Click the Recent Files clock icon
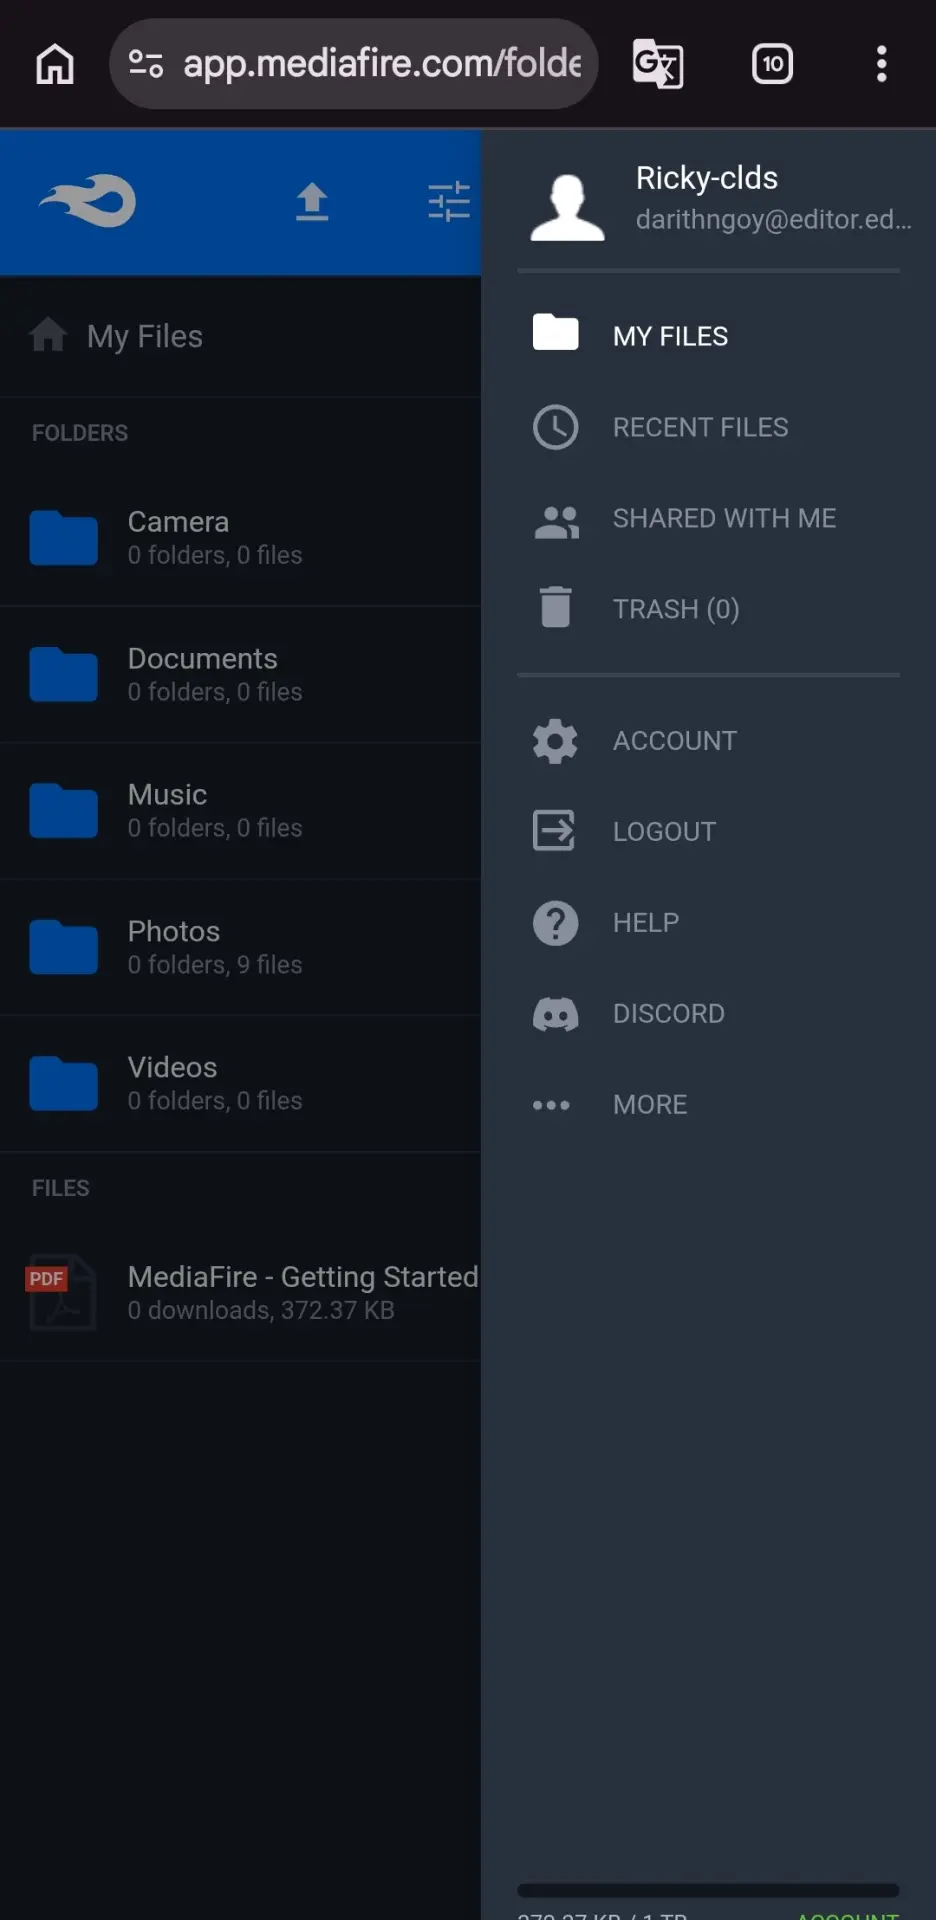The image size is (936, 1920). 556,428
